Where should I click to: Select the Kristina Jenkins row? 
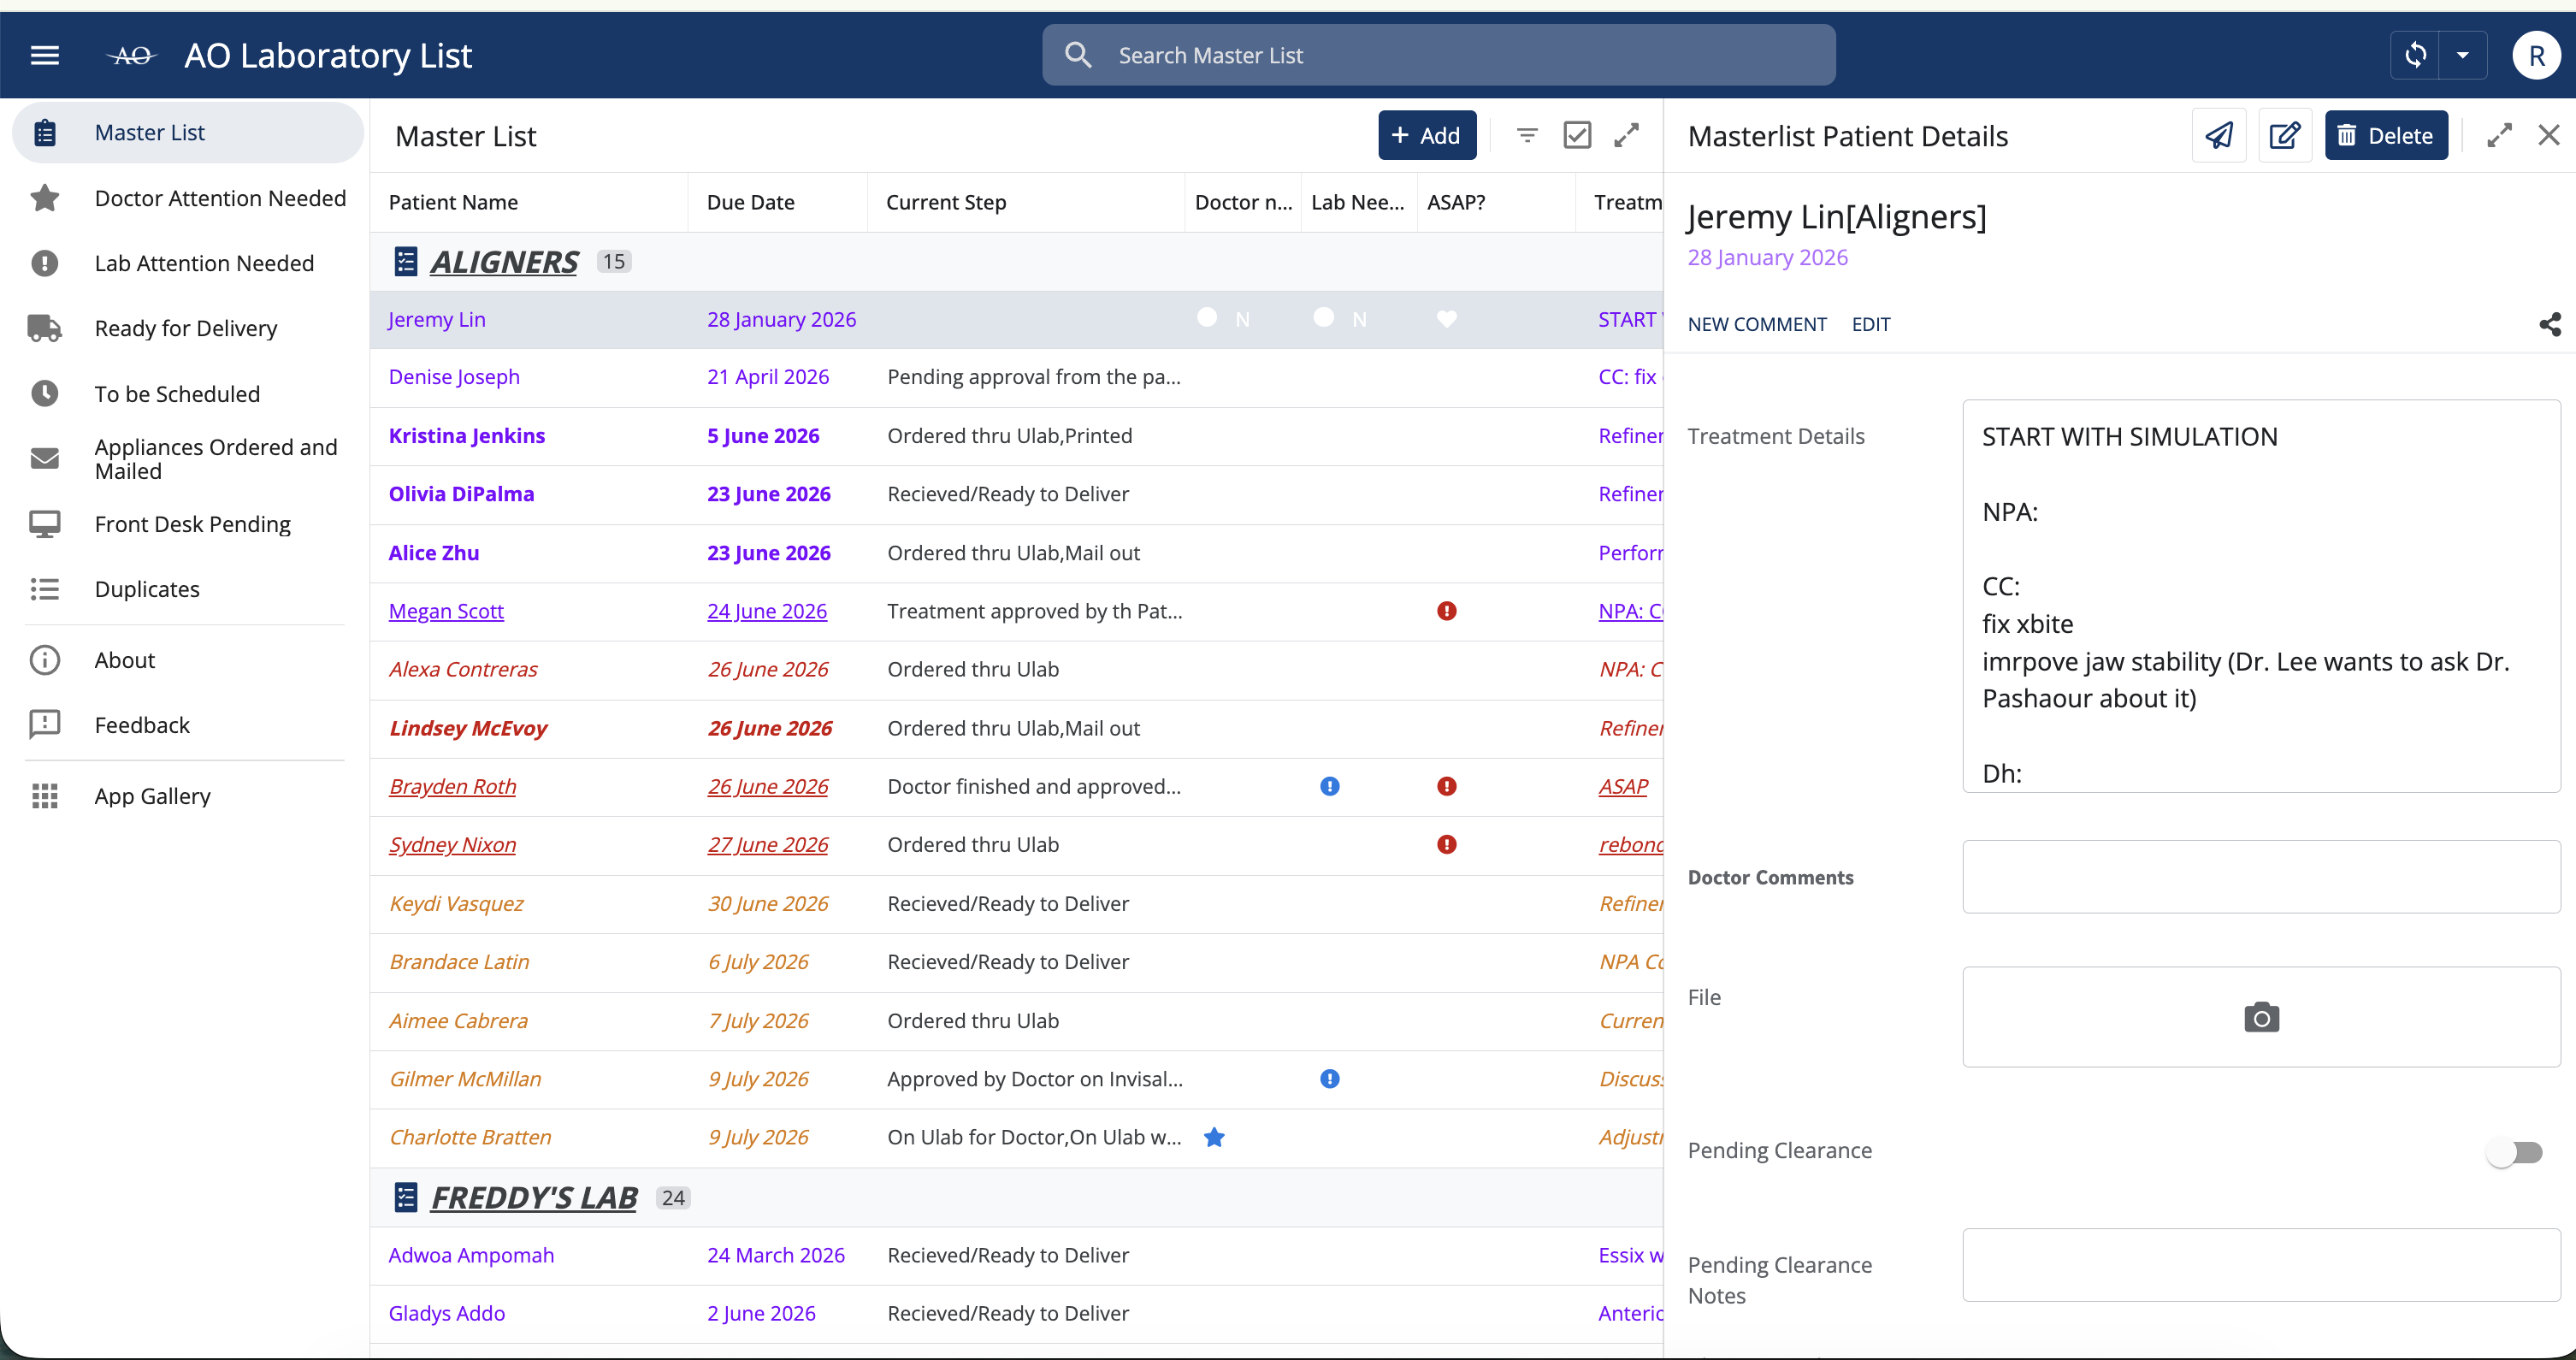[1016, 436]
